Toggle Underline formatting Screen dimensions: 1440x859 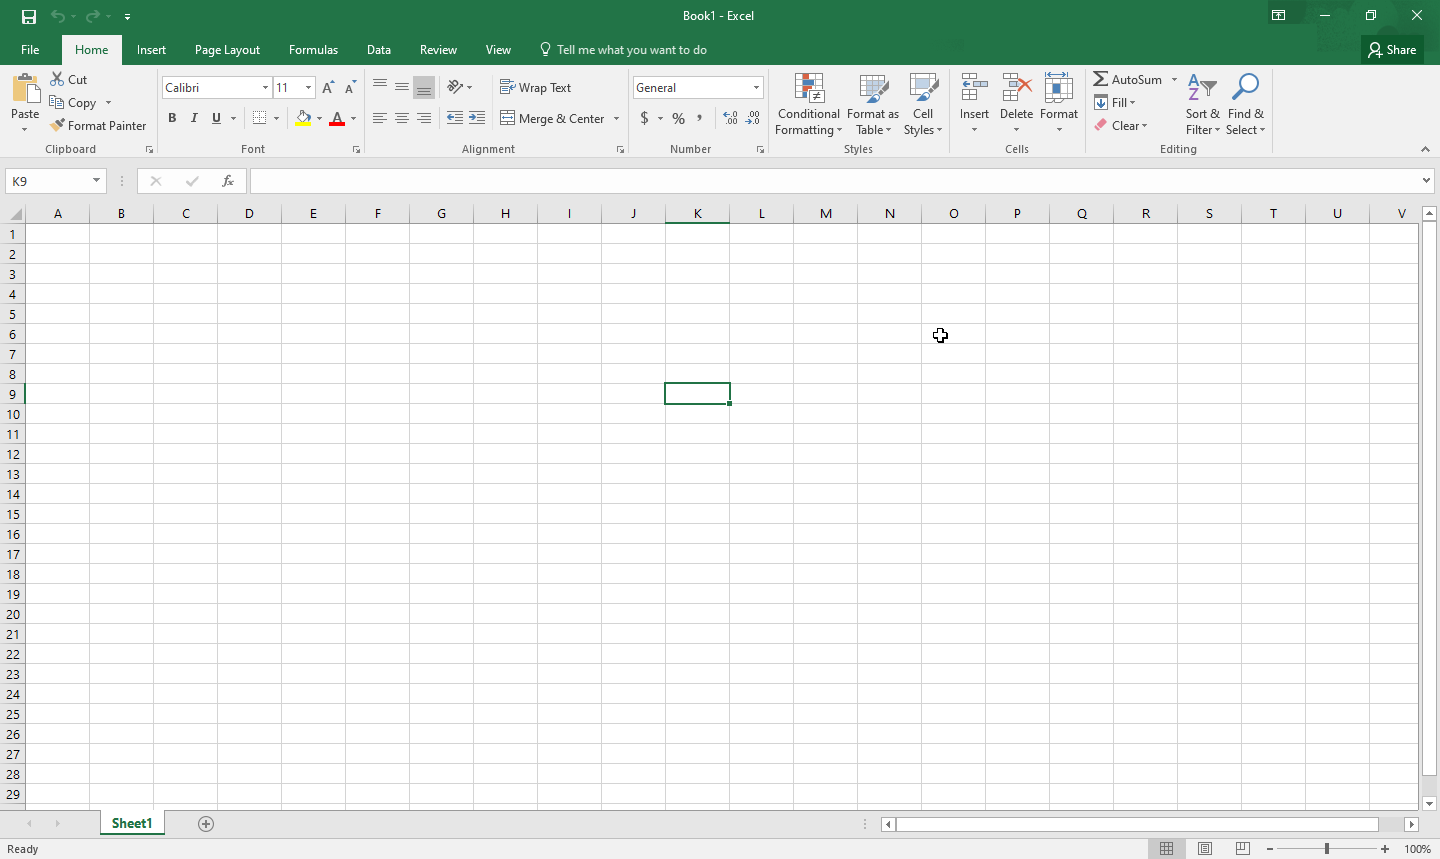[216, 118]
